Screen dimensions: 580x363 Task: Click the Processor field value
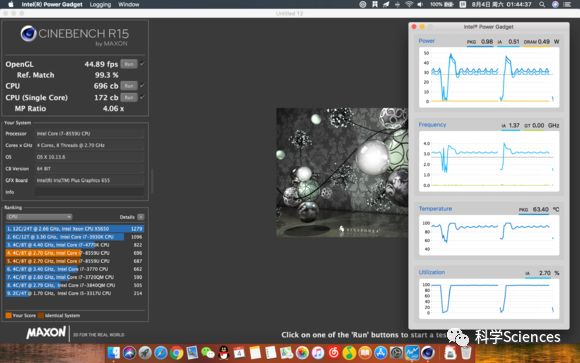click(x=89, y=134)
